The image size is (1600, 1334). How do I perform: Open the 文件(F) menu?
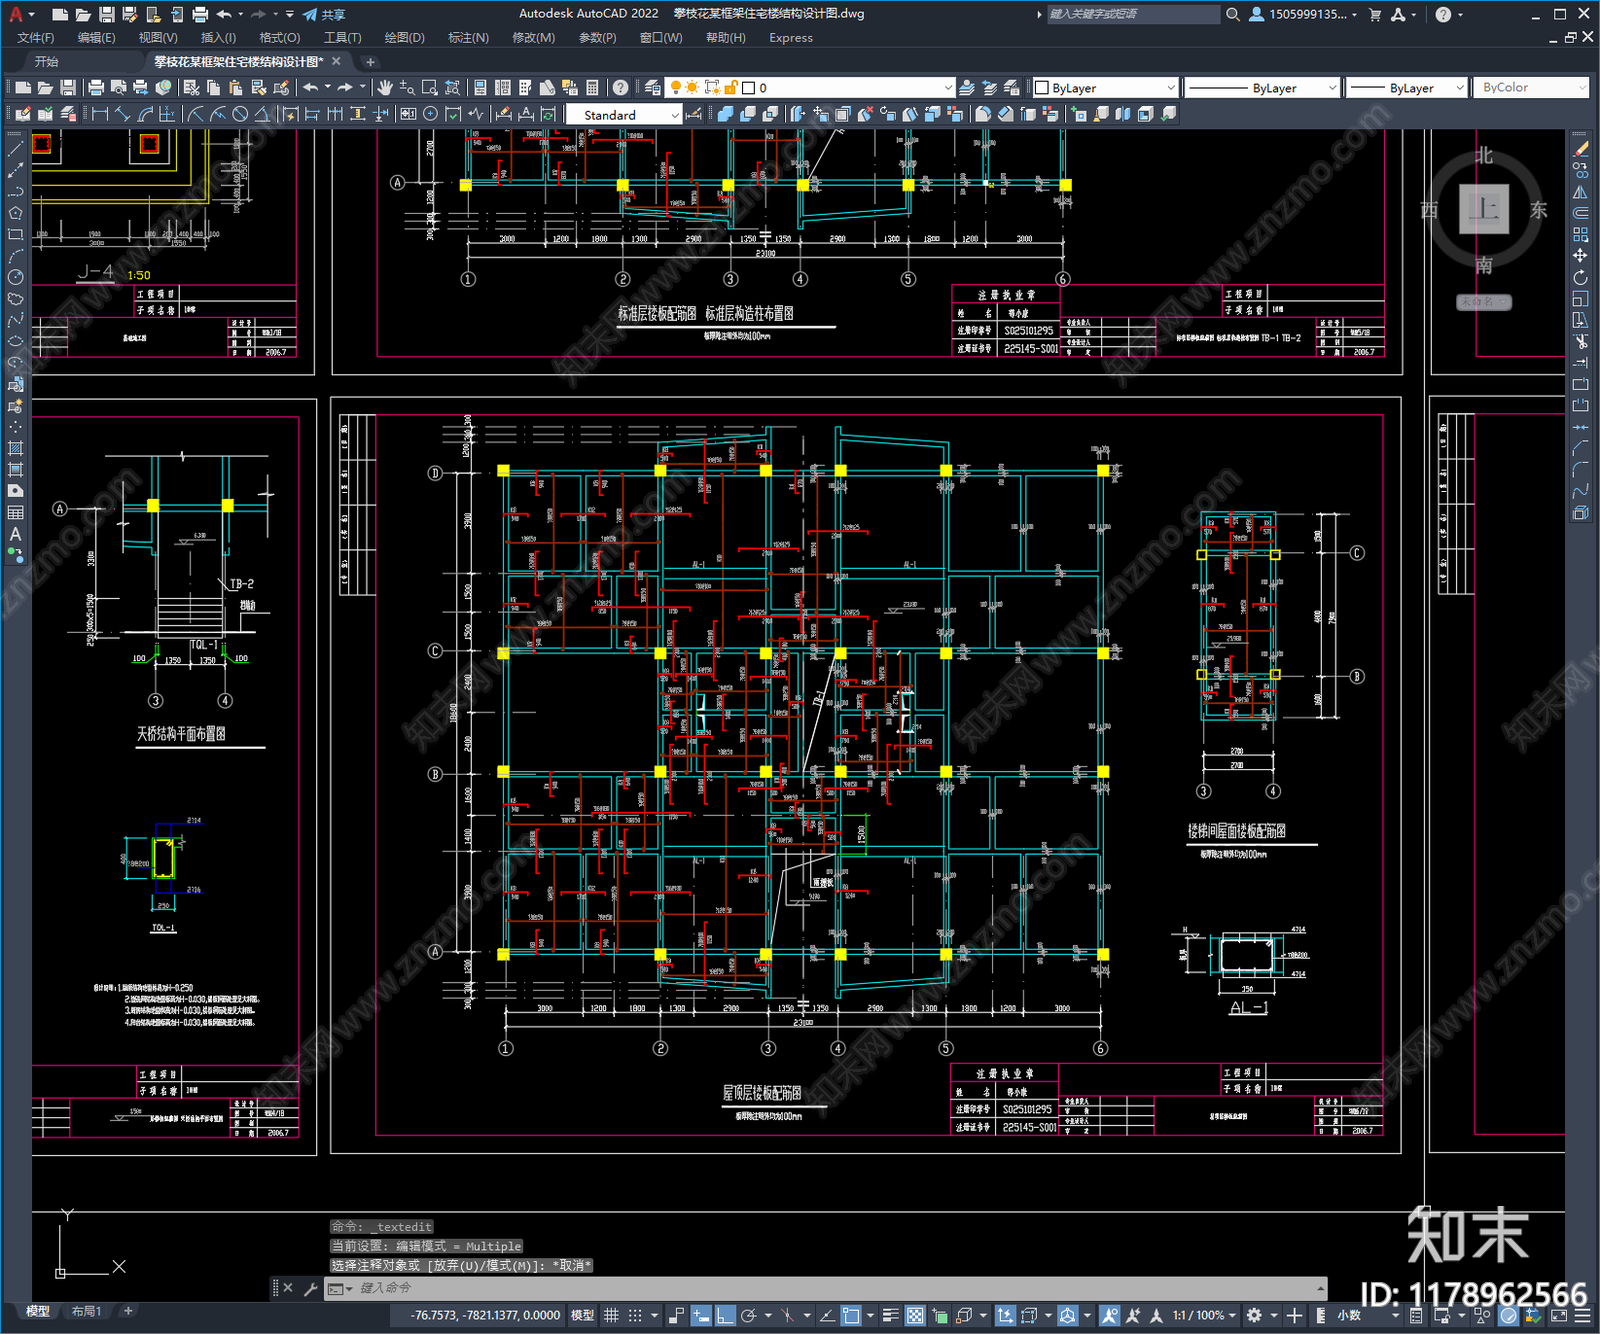[36, 38]
